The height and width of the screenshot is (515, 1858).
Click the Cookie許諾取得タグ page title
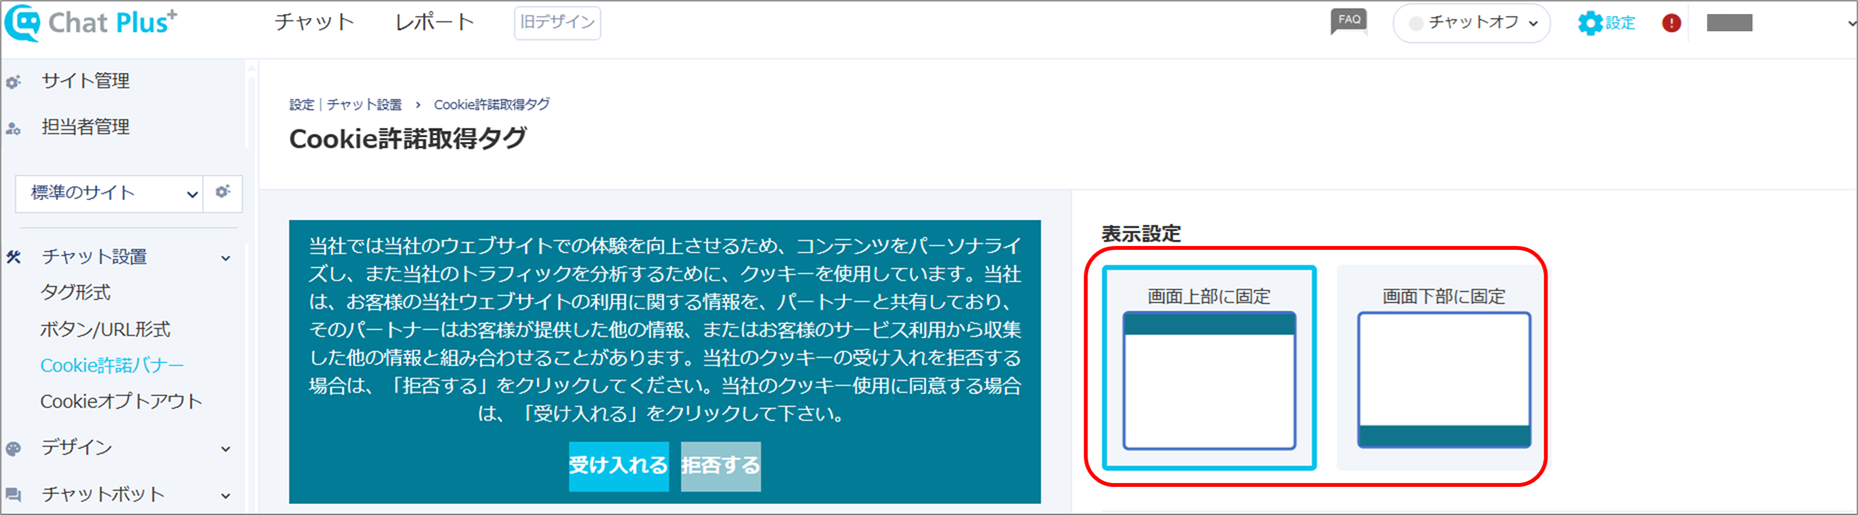click(407, 138)
